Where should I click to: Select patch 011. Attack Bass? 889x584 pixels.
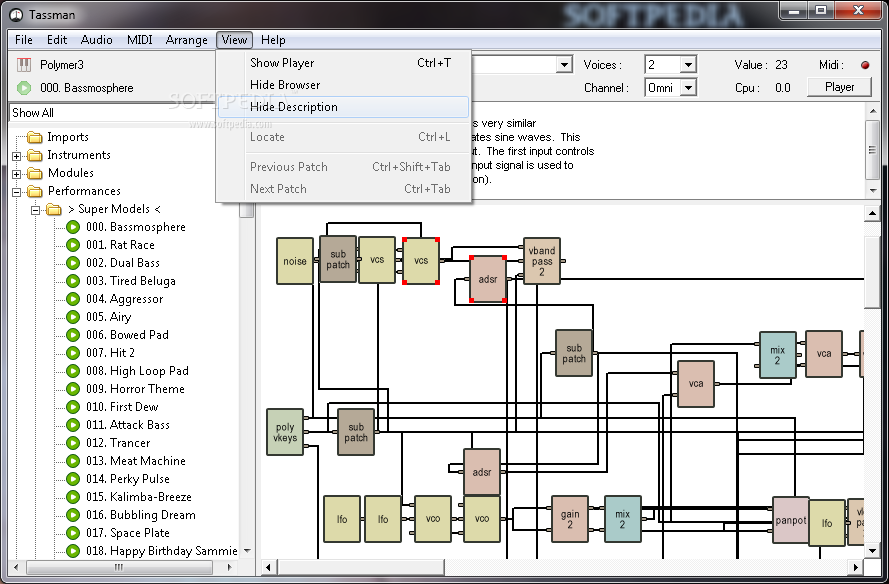[x=128, y=425]
